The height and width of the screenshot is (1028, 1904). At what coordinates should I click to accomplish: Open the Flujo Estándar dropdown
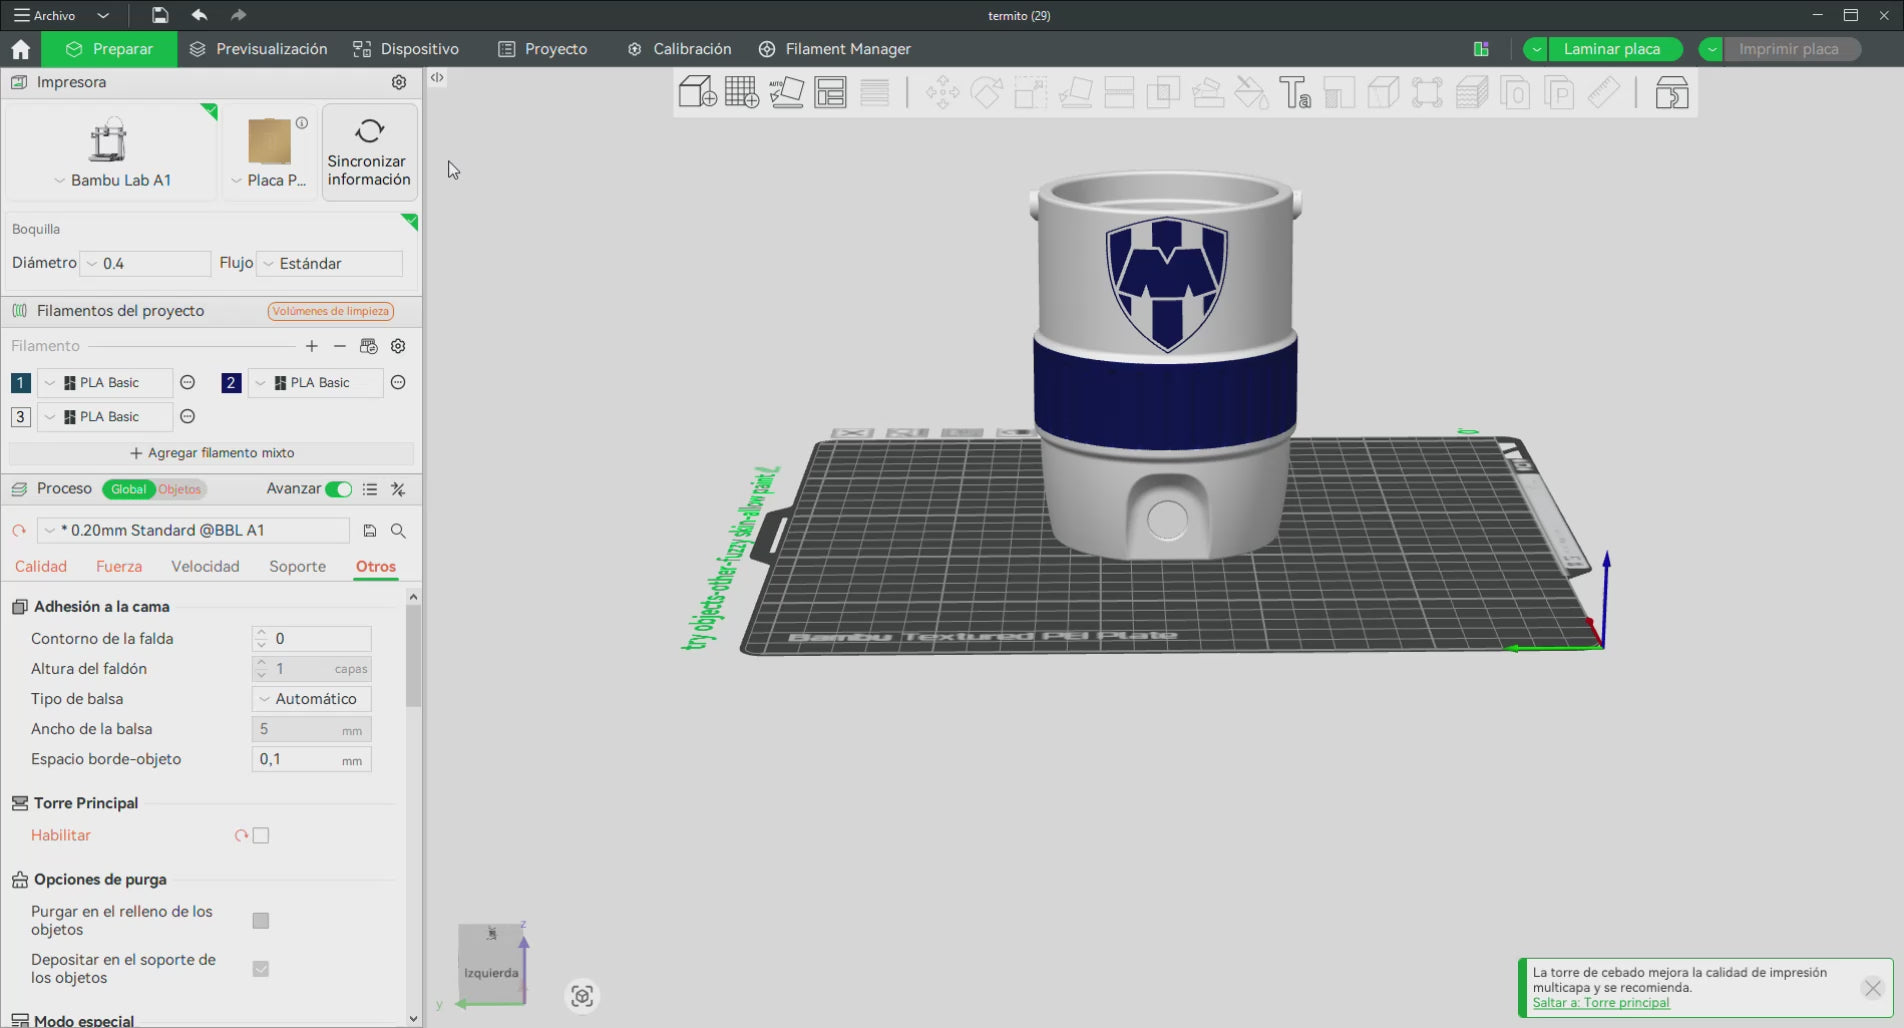click(x=330, y=263)
